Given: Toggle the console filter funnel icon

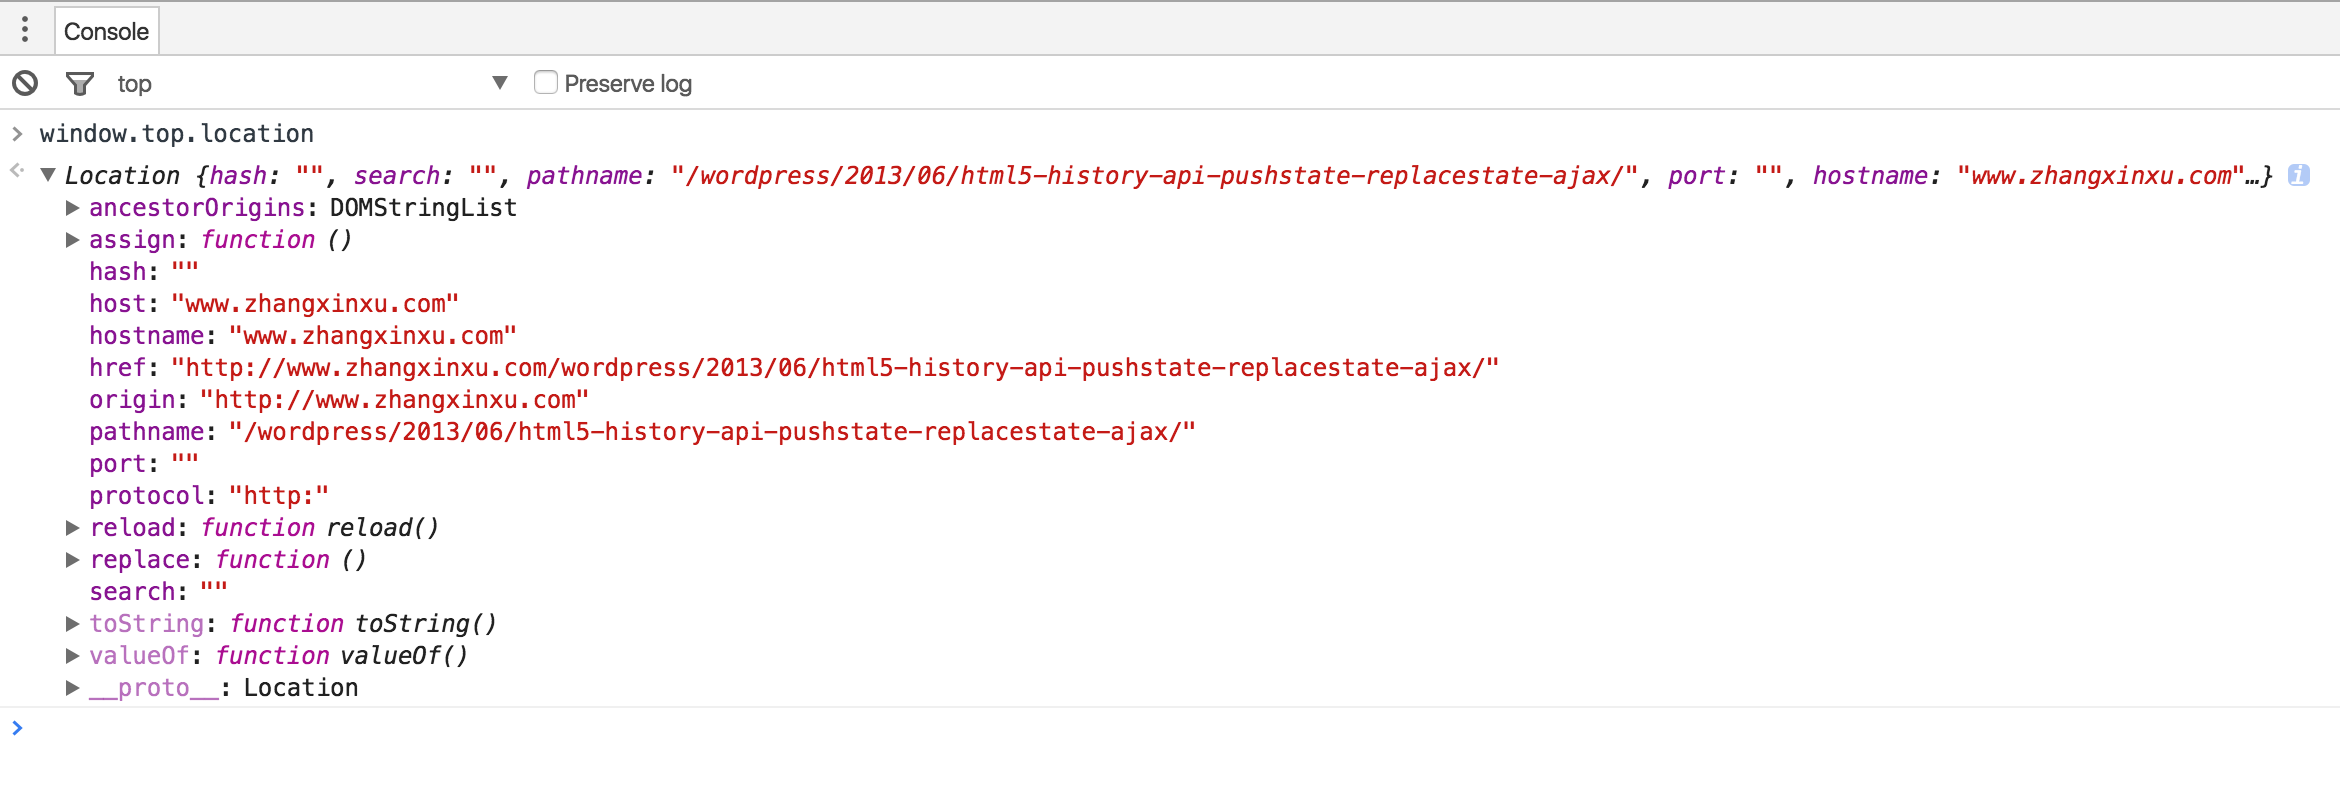Looking at the screenshot, I should pyautogui.click(x=79, y=83).
